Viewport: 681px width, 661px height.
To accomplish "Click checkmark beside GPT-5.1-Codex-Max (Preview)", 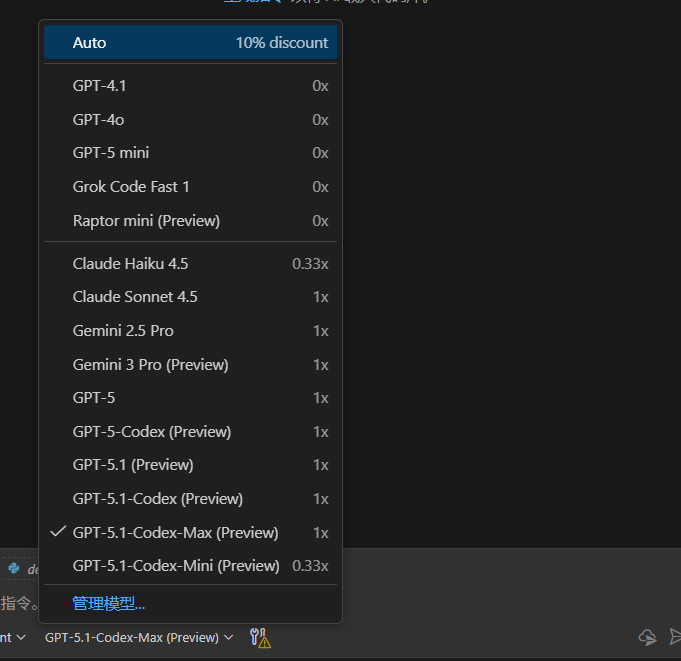I will coord(58,532).
